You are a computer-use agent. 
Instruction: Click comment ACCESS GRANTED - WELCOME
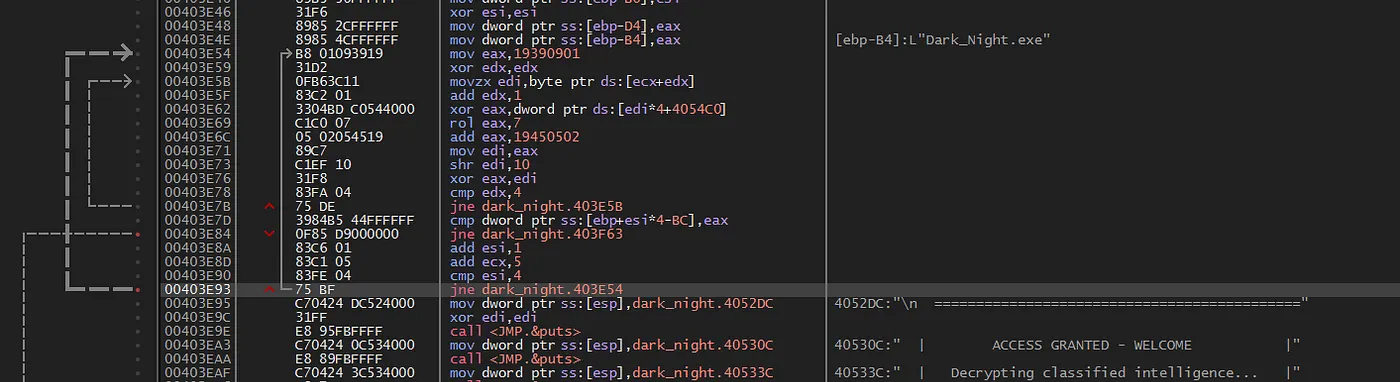1091,344
